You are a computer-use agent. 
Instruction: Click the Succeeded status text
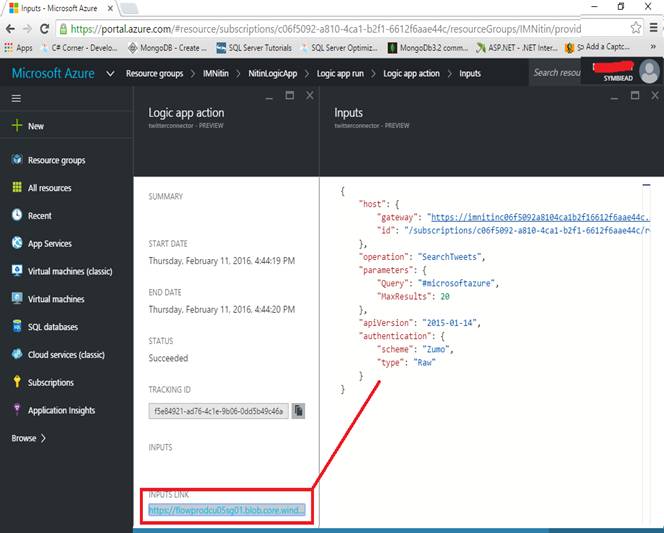[x=168, y=358]
